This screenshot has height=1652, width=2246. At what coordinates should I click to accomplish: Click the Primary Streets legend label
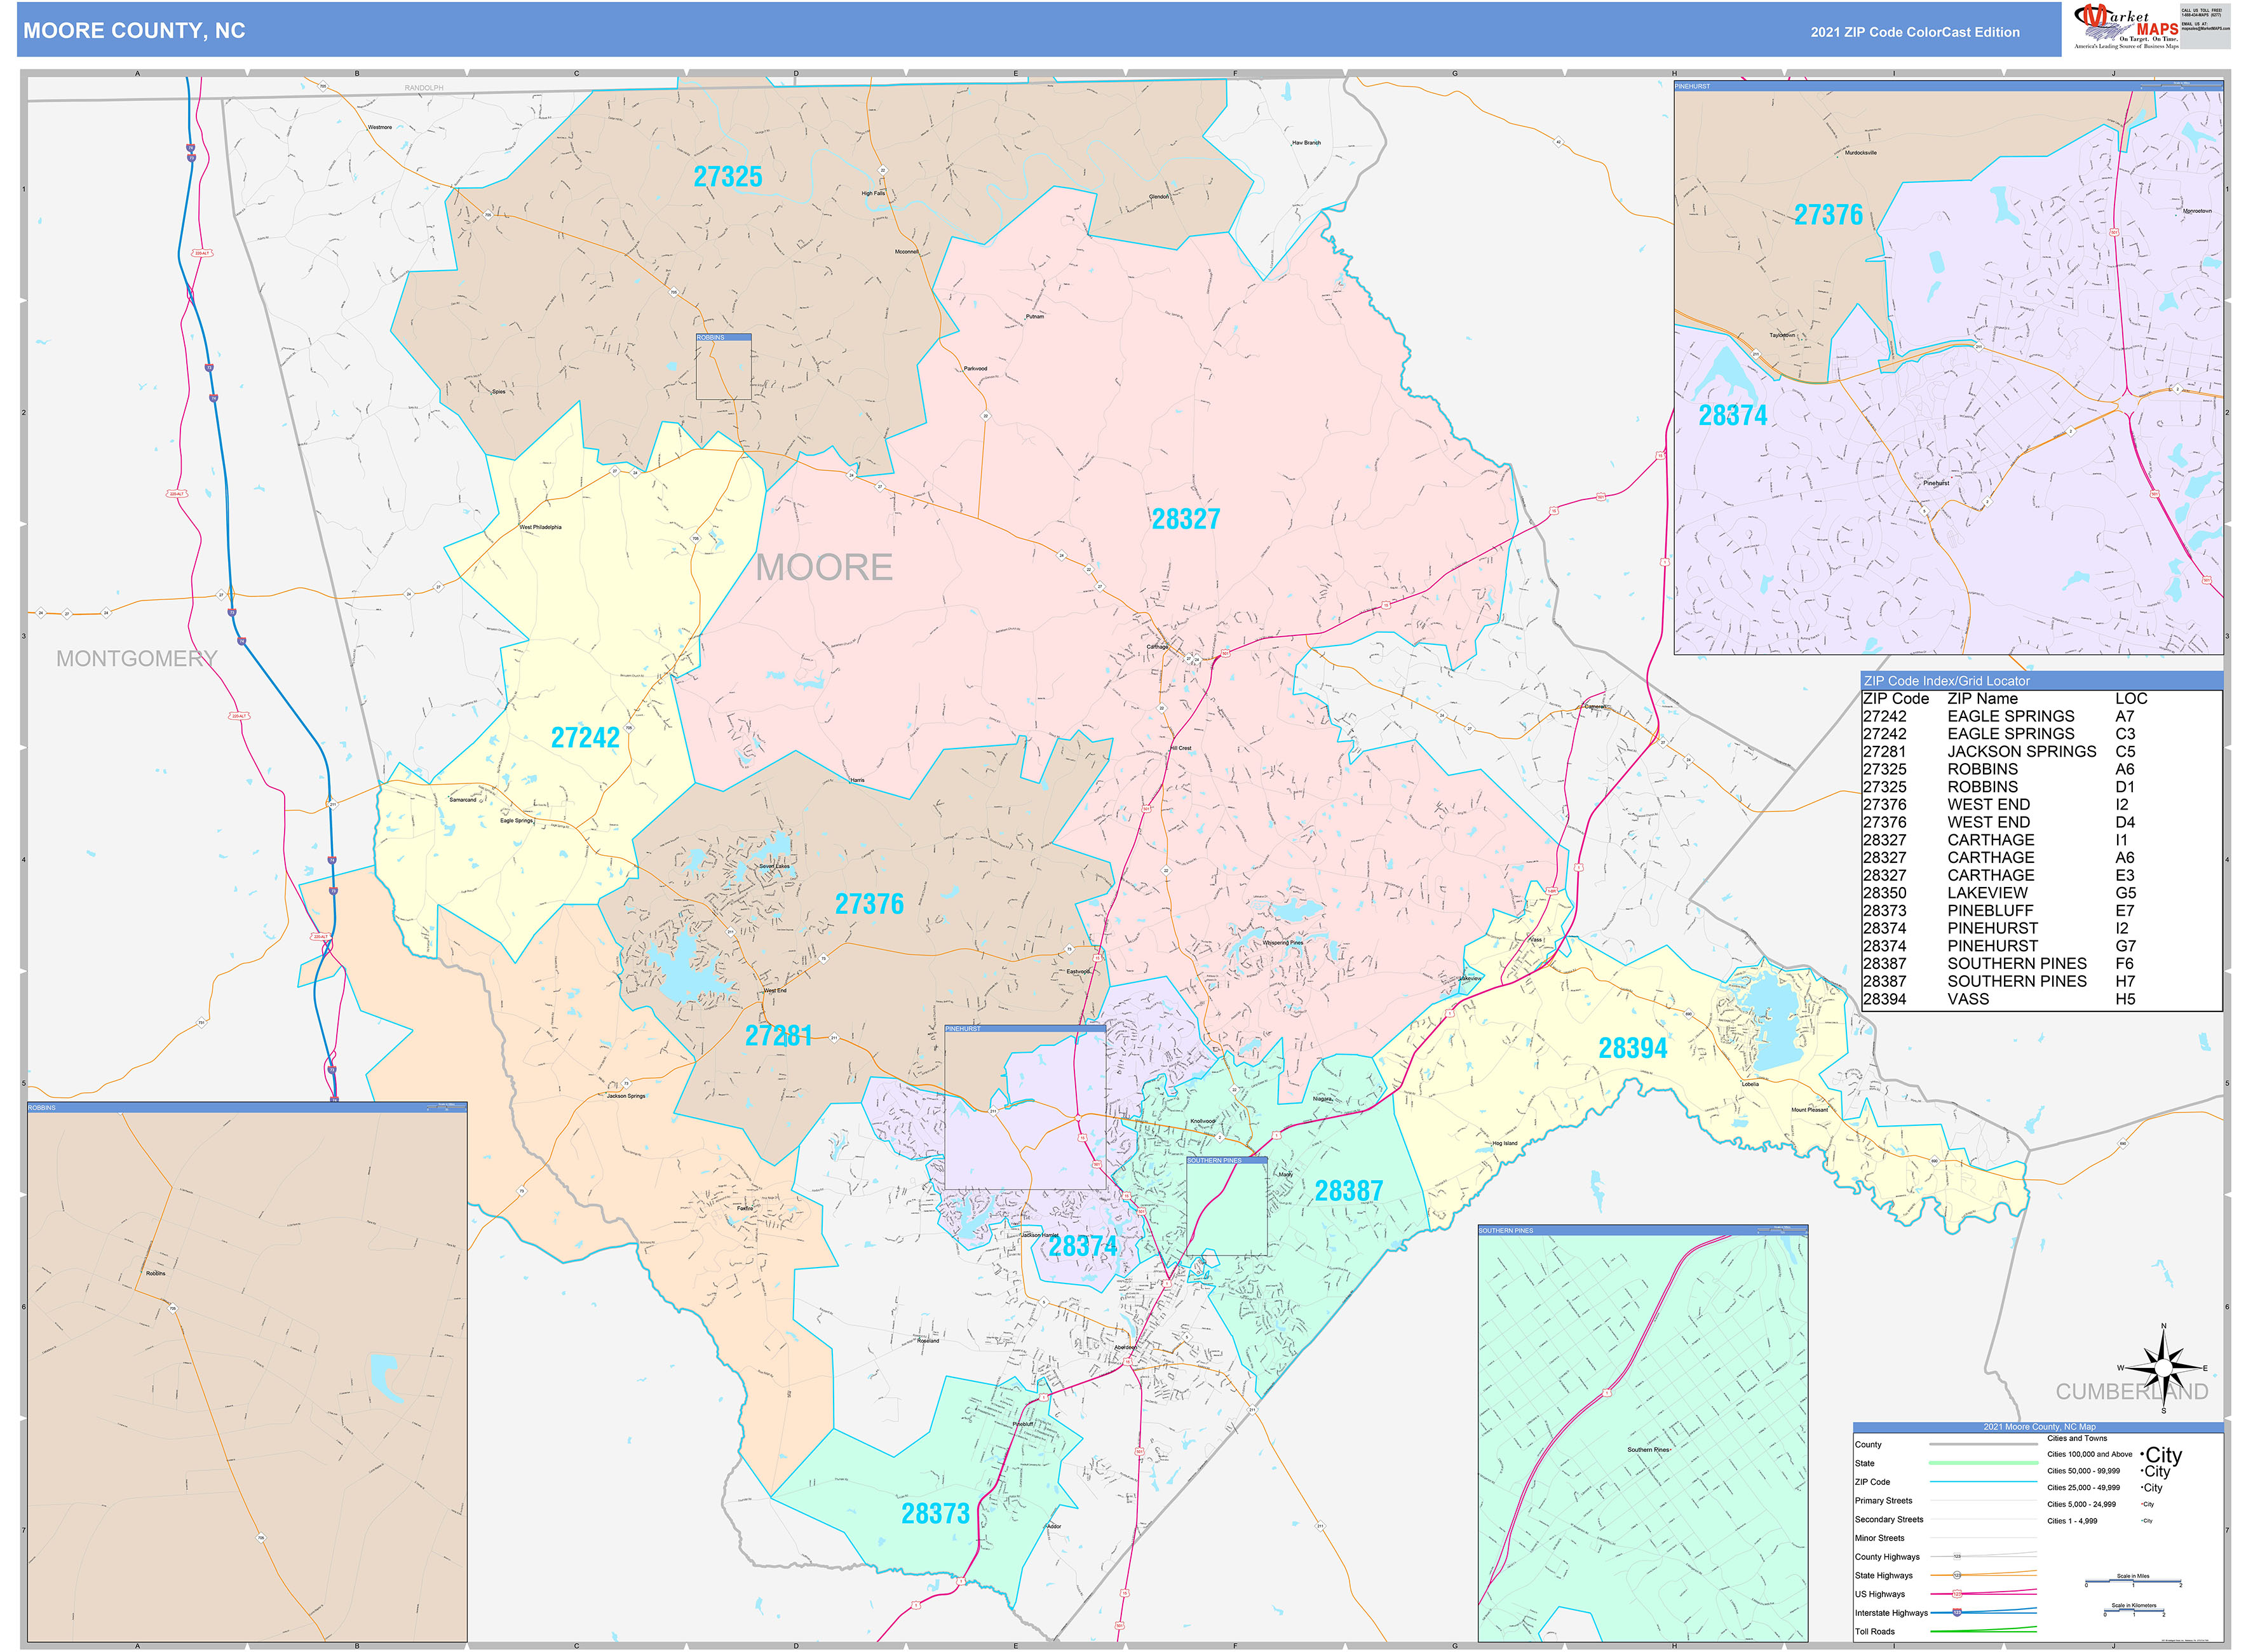coord(1884,1501)
